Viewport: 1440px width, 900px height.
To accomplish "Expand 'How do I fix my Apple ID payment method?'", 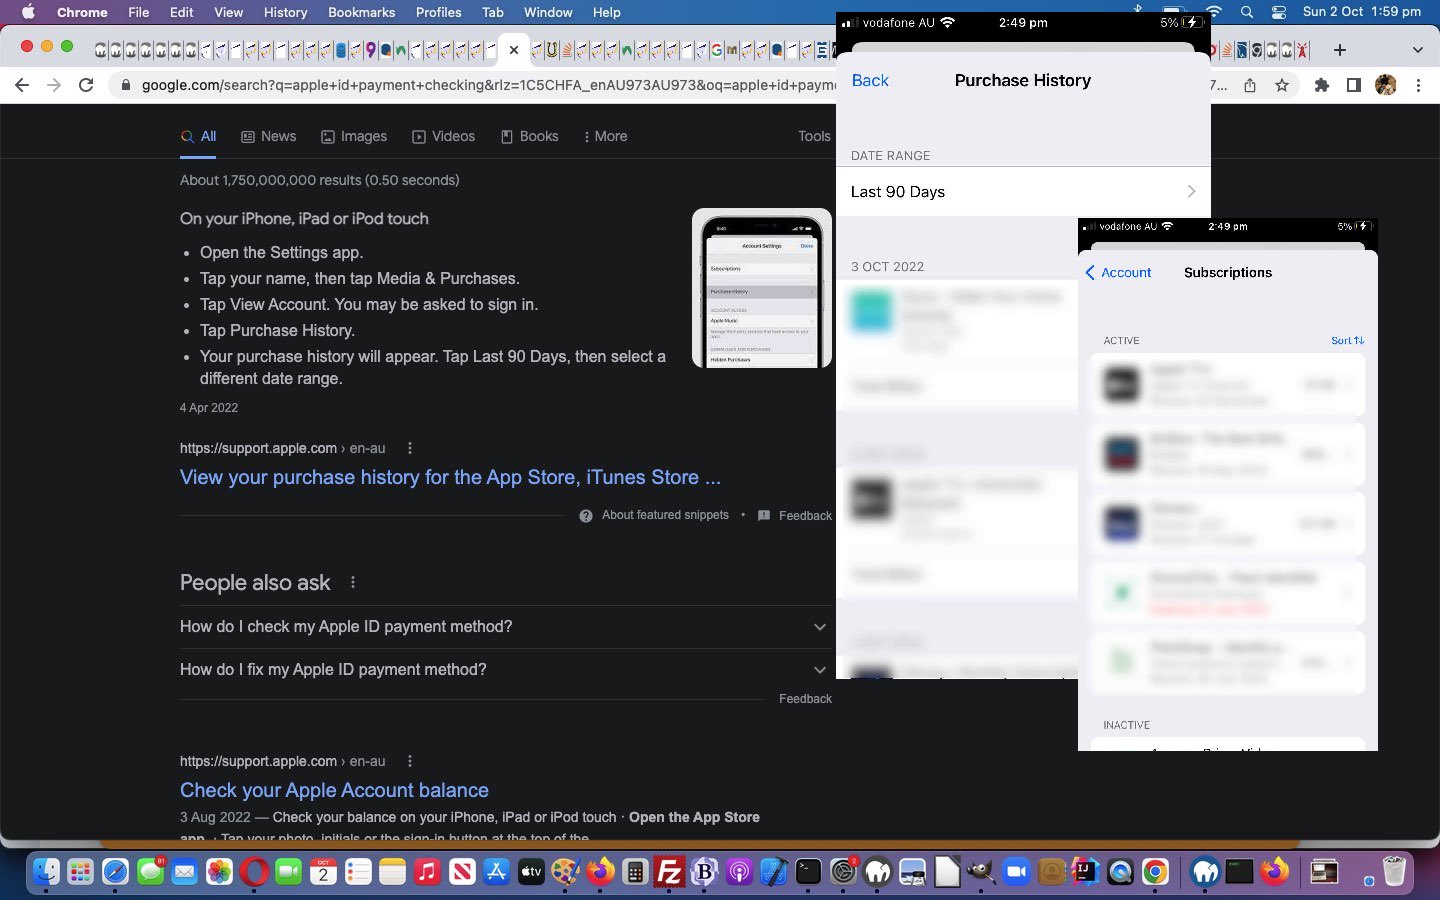I will [x=505, y=670].
